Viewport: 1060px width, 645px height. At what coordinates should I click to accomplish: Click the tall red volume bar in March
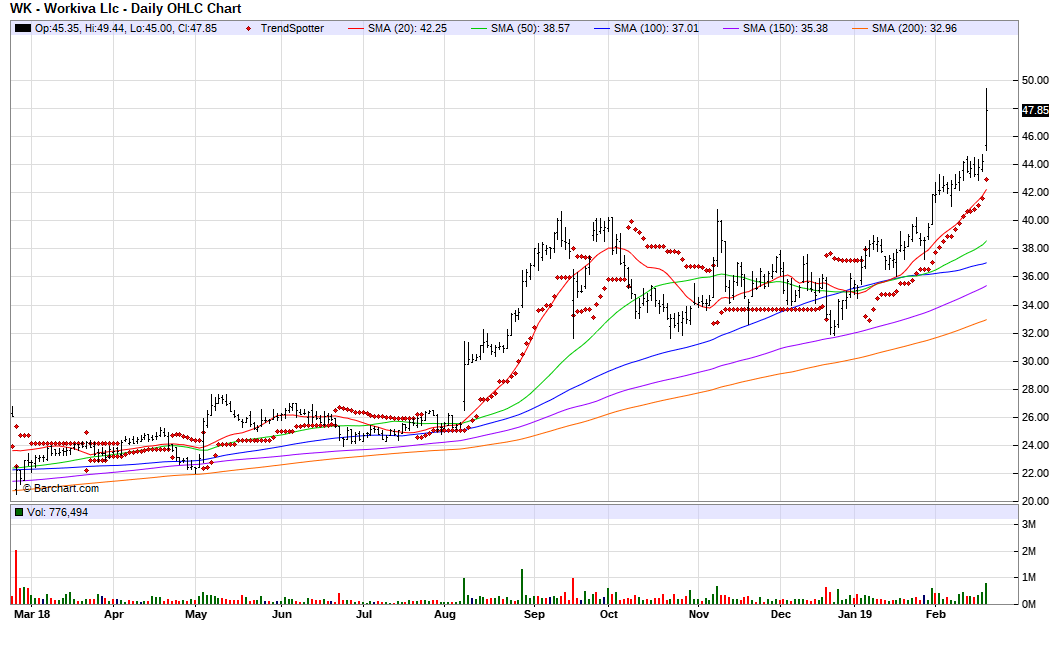point(16,577)
